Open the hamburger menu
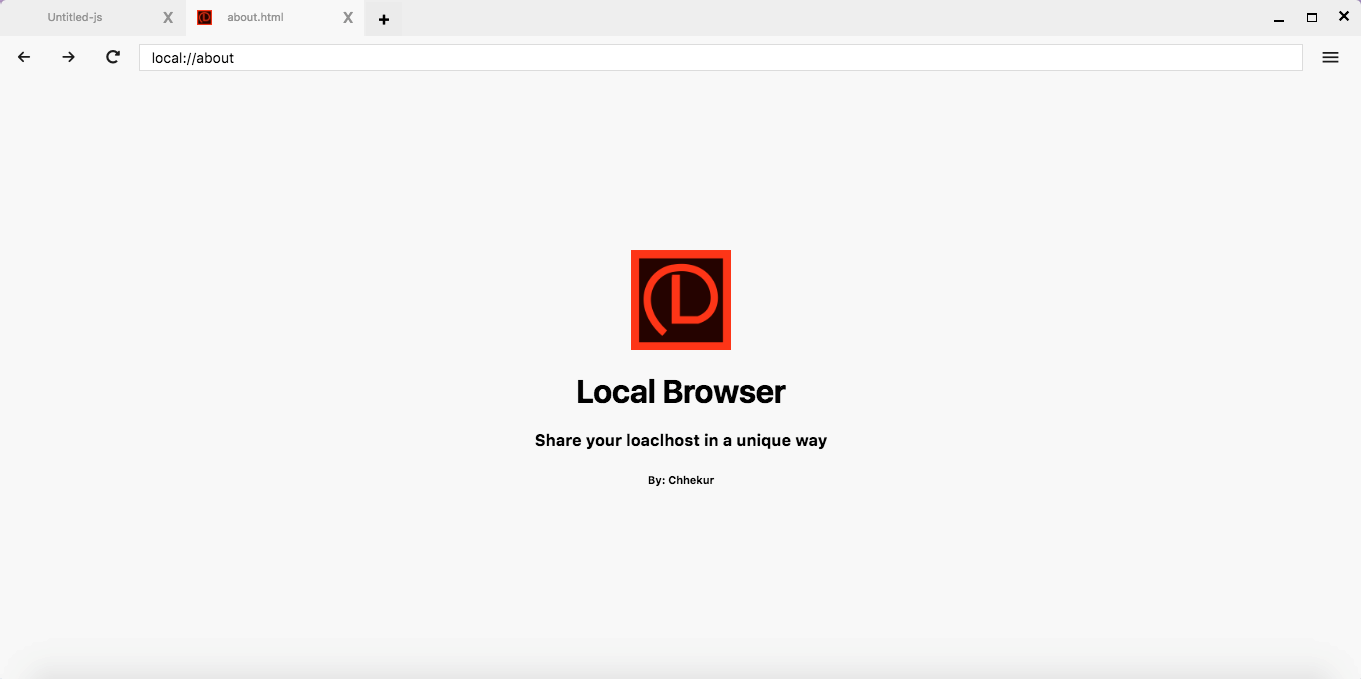Image resolution: width=1361 pixels, height=679 pixels. pyautogui.click(x=1330, y=58)
